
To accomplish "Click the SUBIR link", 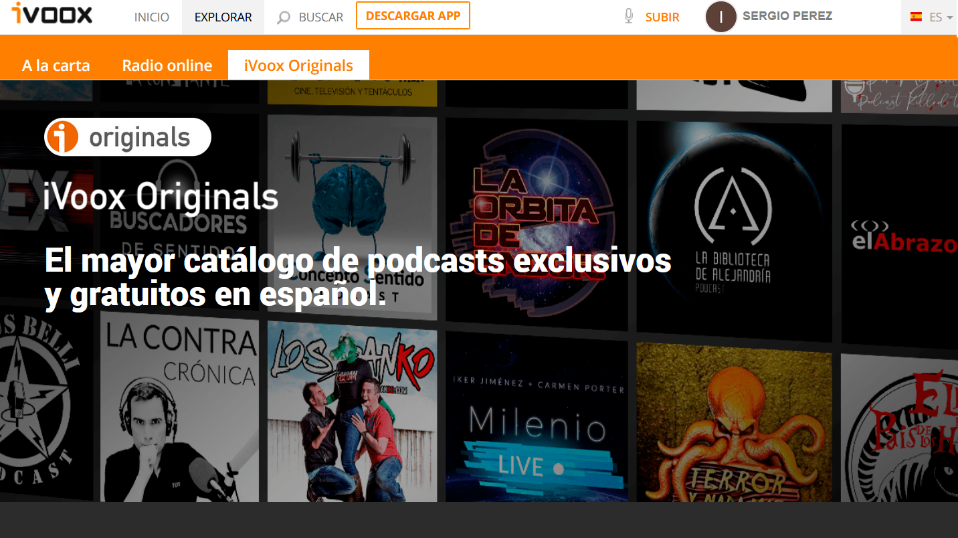I will [x=662, y=17].
